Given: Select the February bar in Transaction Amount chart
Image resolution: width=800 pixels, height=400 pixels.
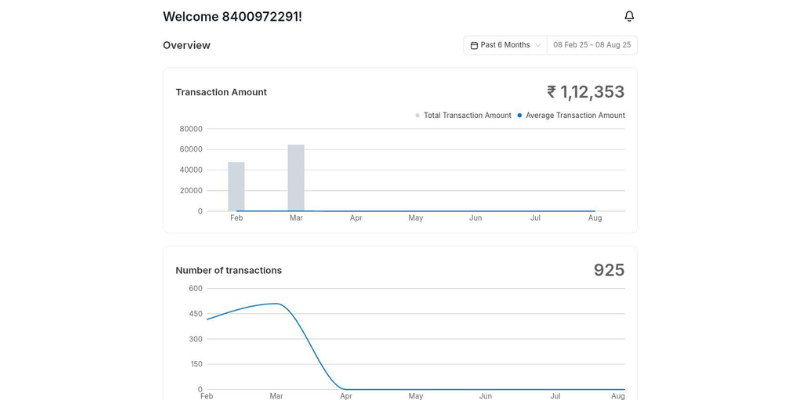Looking at the screenshot, I should (236, 187).
